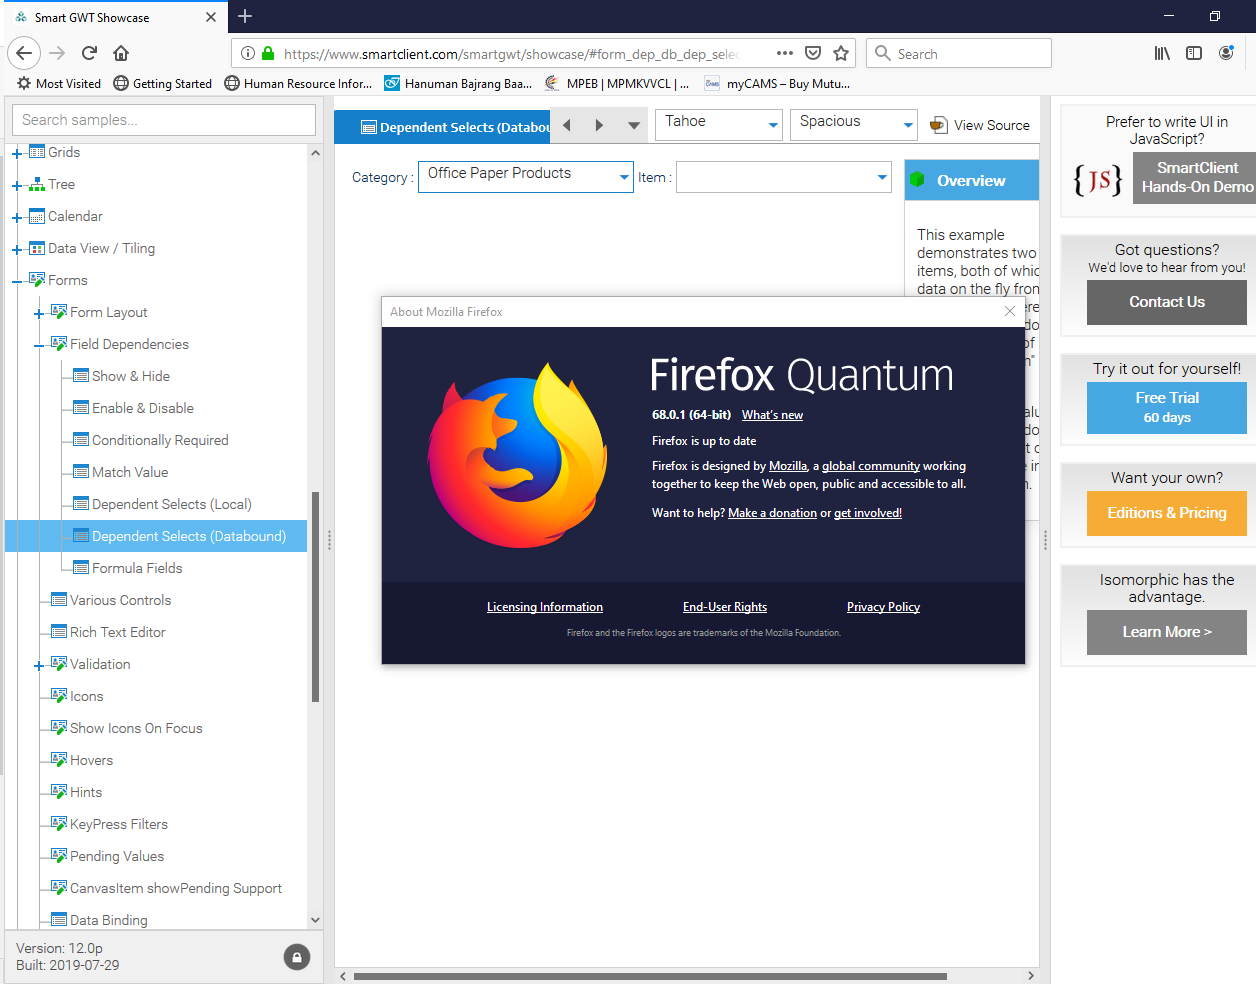This screenshot has height=984, width=1256.
Task: Click the Contact Us button
Action: [x=1167, y=302]
